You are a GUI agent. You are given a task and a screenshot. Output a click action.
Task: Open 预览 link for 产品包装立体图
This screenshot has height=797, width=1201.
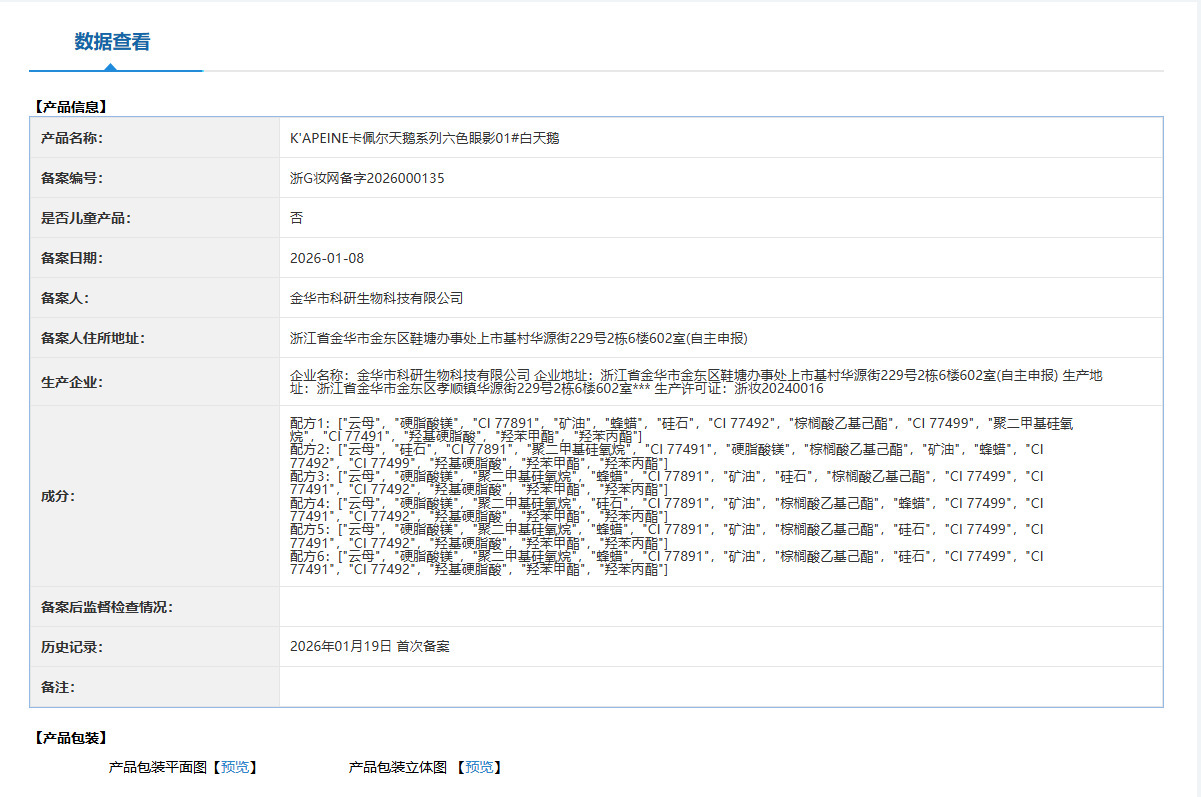(479, 767)
